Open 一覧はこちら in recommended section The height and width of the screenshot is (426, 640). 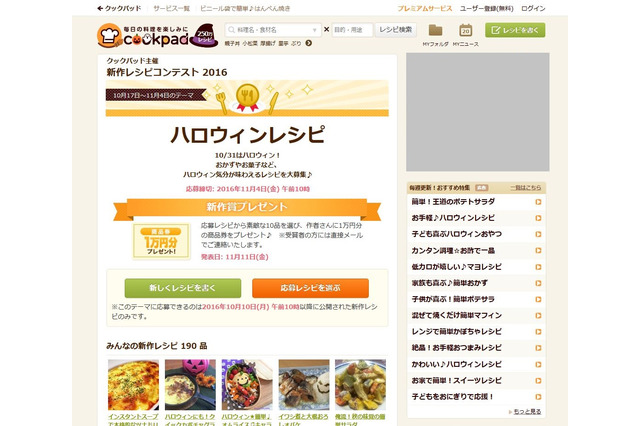tap(525, 188)
